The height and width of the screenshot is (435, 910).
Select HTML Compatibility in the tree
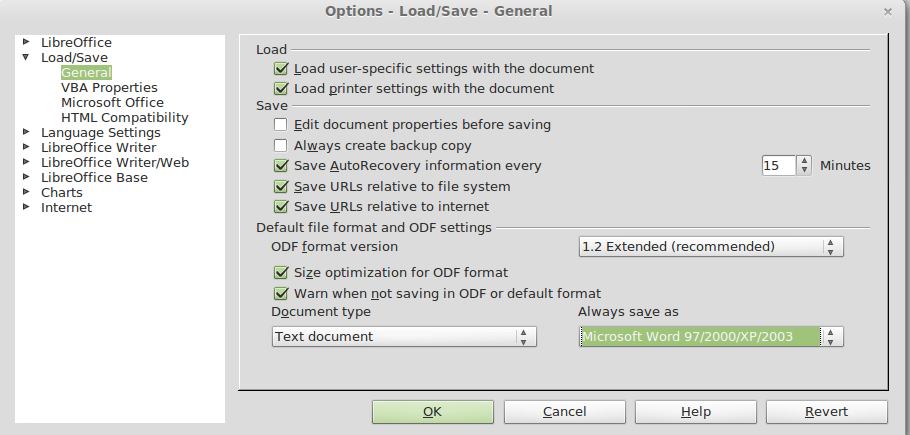coord(124,118)
